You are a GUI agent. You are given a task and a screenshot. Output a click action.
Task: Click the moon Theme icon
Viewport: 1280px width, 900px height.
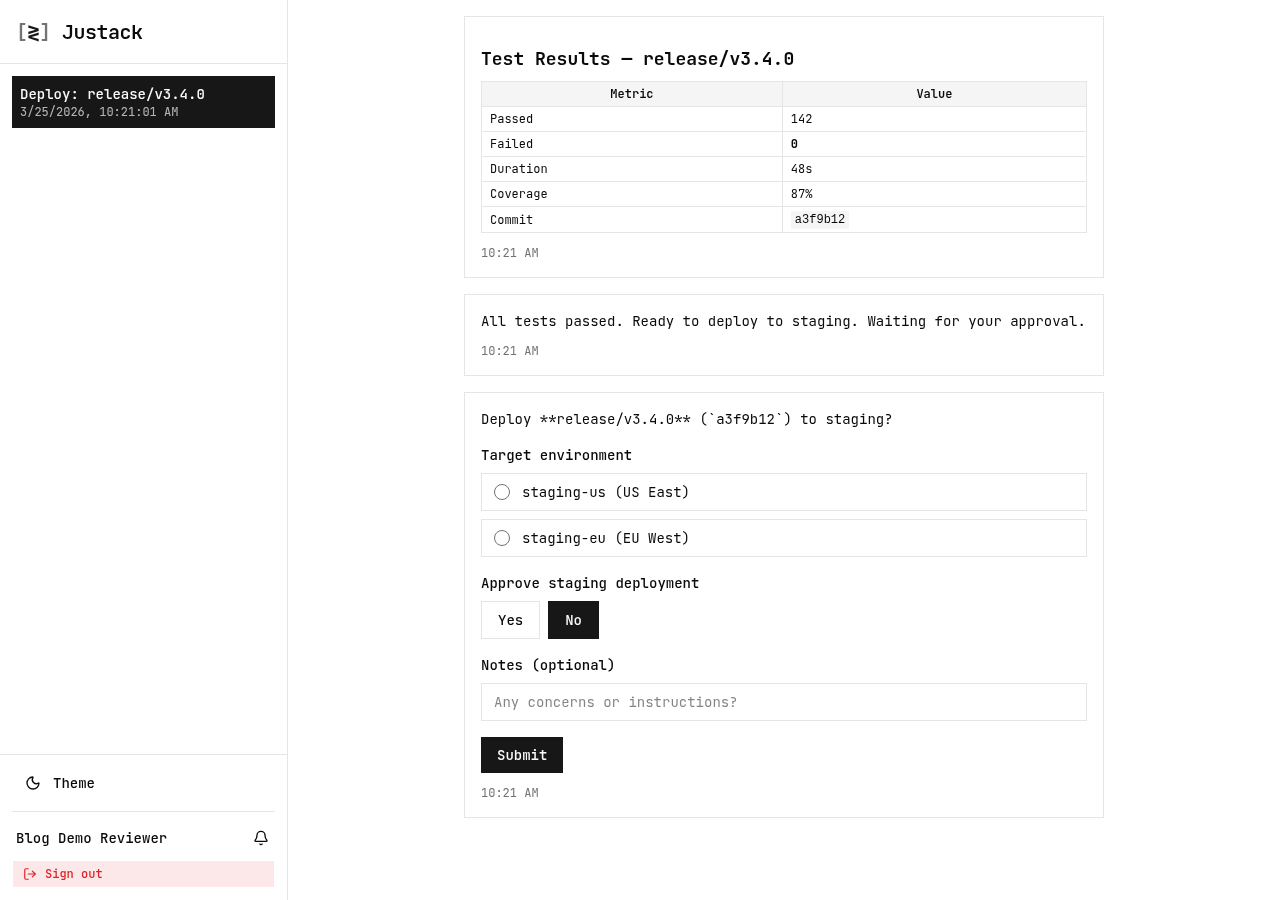tap(33, 783)
